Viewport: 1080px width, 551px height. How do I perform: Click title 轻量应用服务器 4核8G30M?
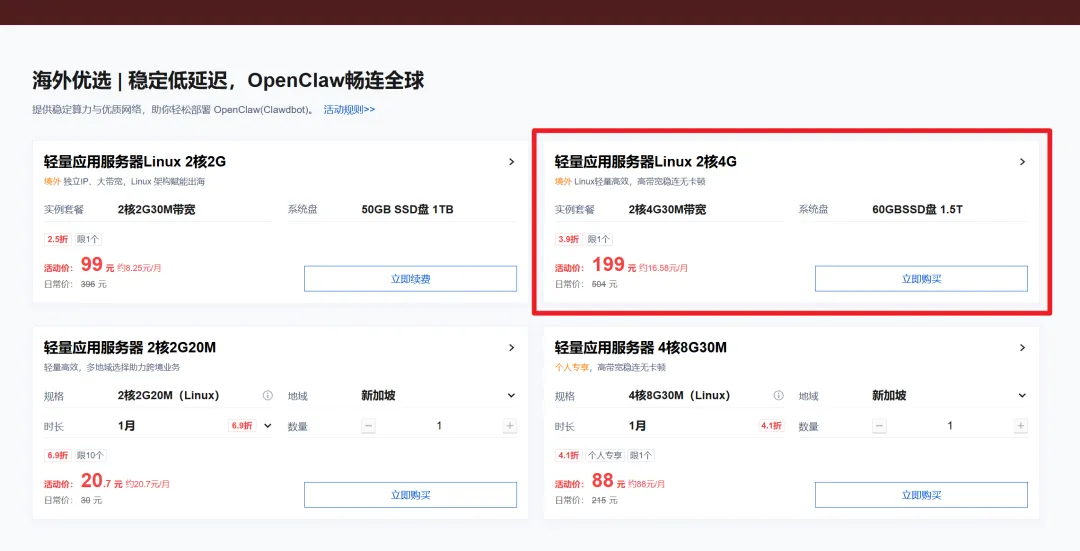tap(641, 348)
